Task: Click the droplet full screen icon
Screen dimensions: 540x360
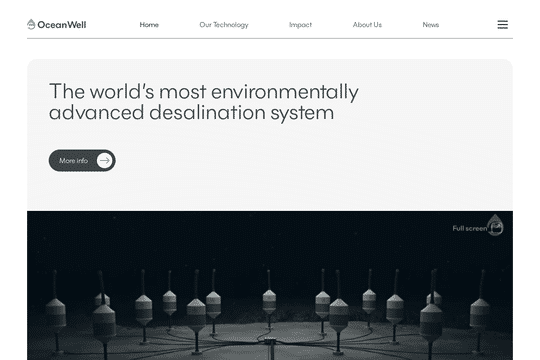Action: [496, 225]
